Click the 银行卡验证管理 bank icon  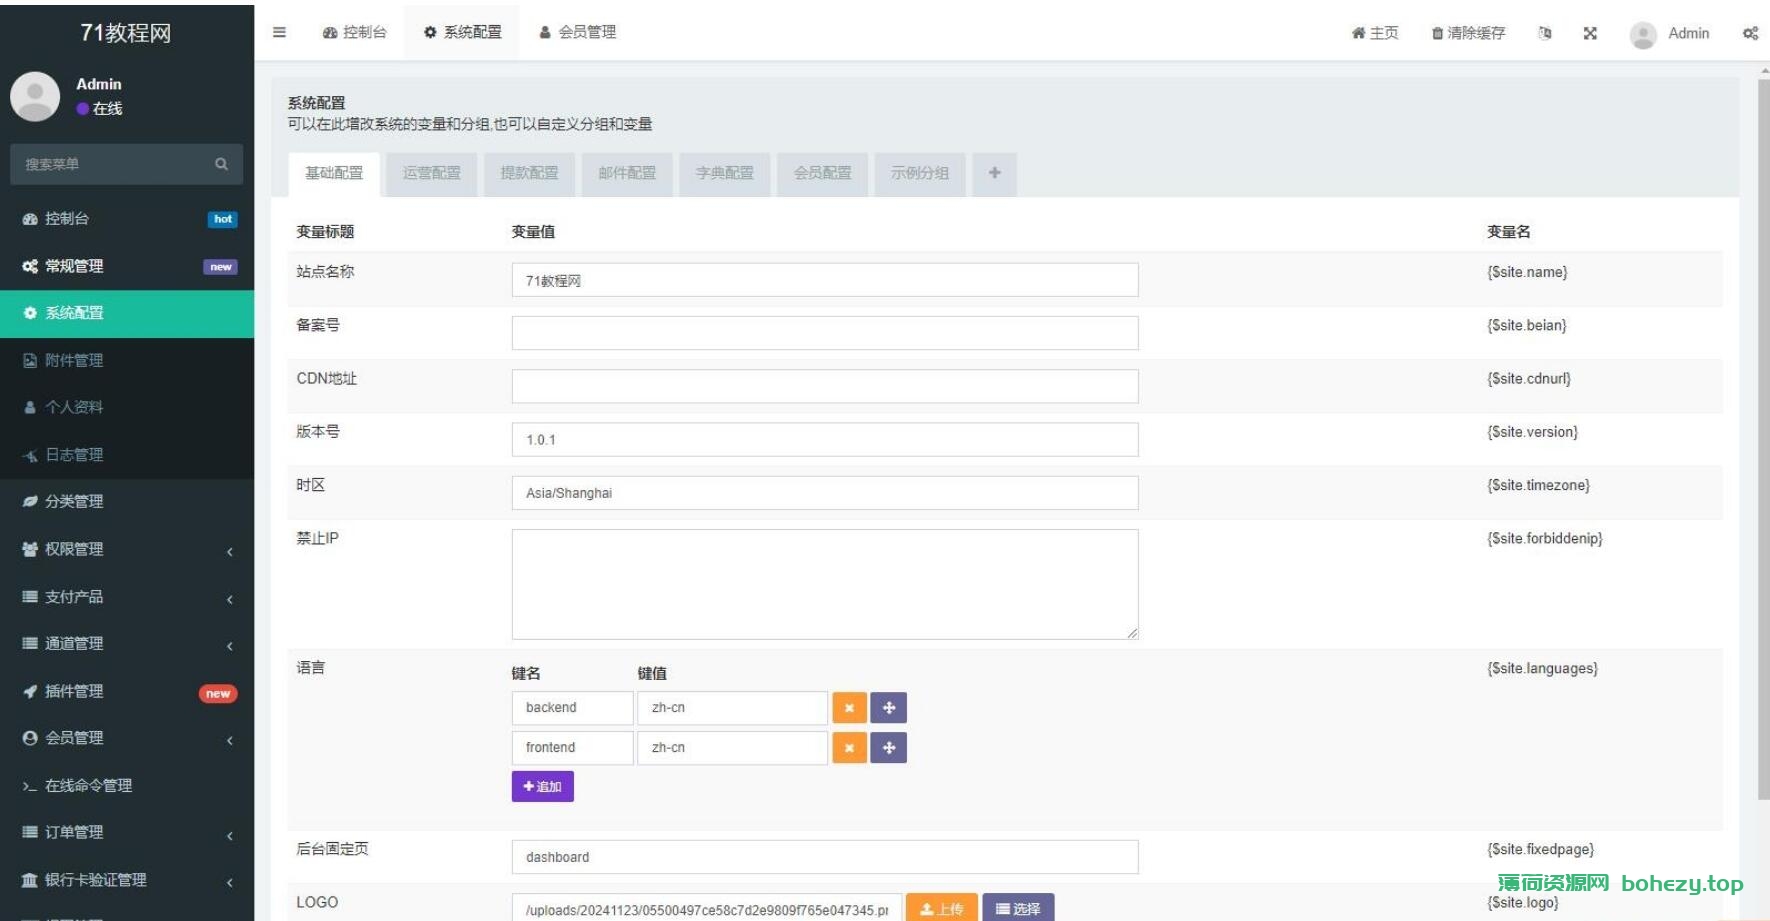30,880
